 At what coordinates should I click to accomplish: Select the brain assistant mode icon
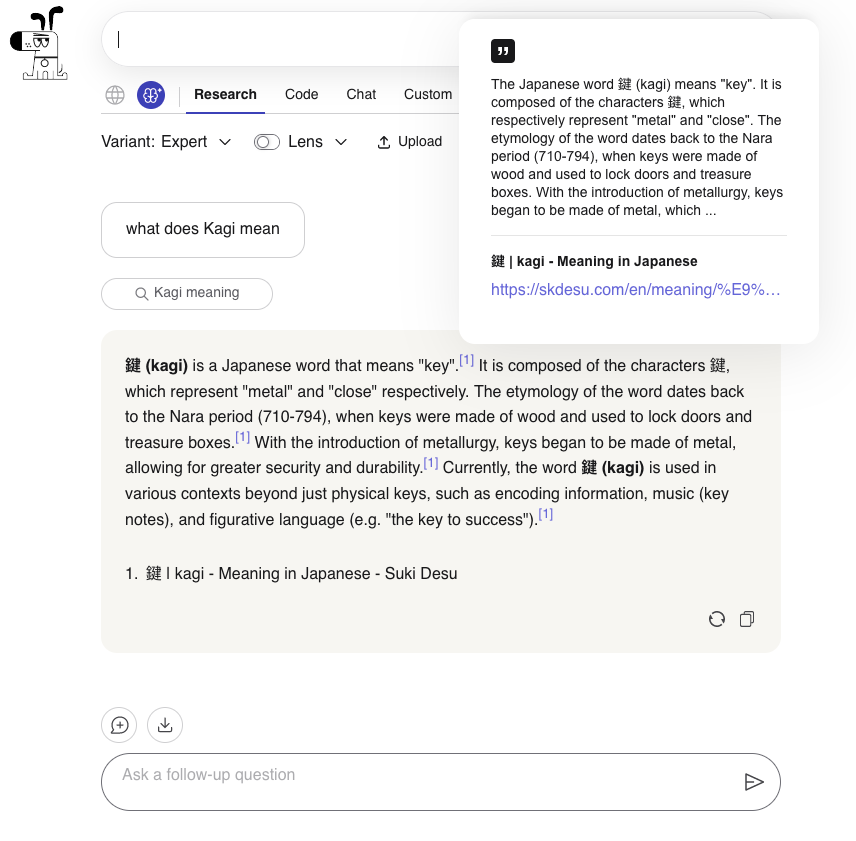[151, 95]
